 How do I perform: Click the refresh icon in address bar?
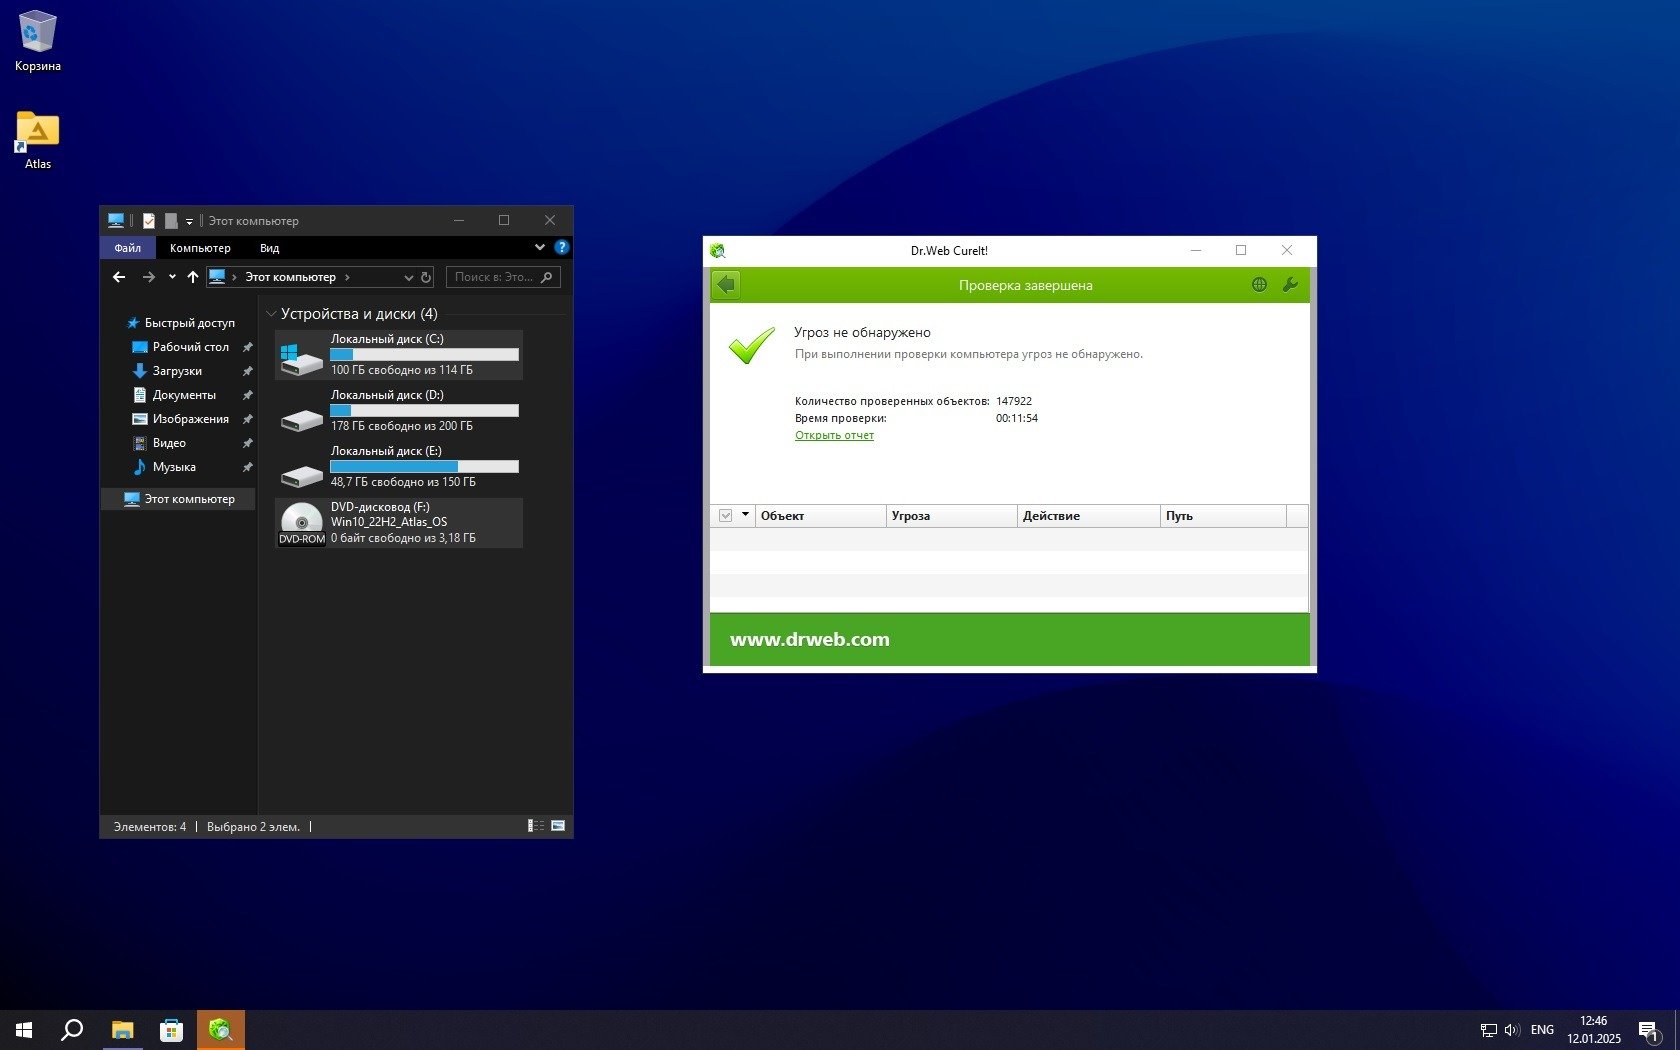(x=426, y=277)
